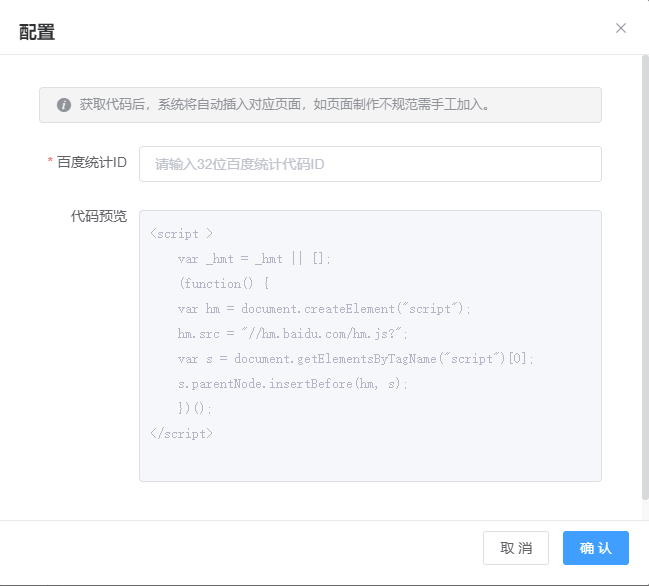Viewport: 649px width, 586px height.
Task: Click the 代码预览 label
Action: tap(99, 216)
